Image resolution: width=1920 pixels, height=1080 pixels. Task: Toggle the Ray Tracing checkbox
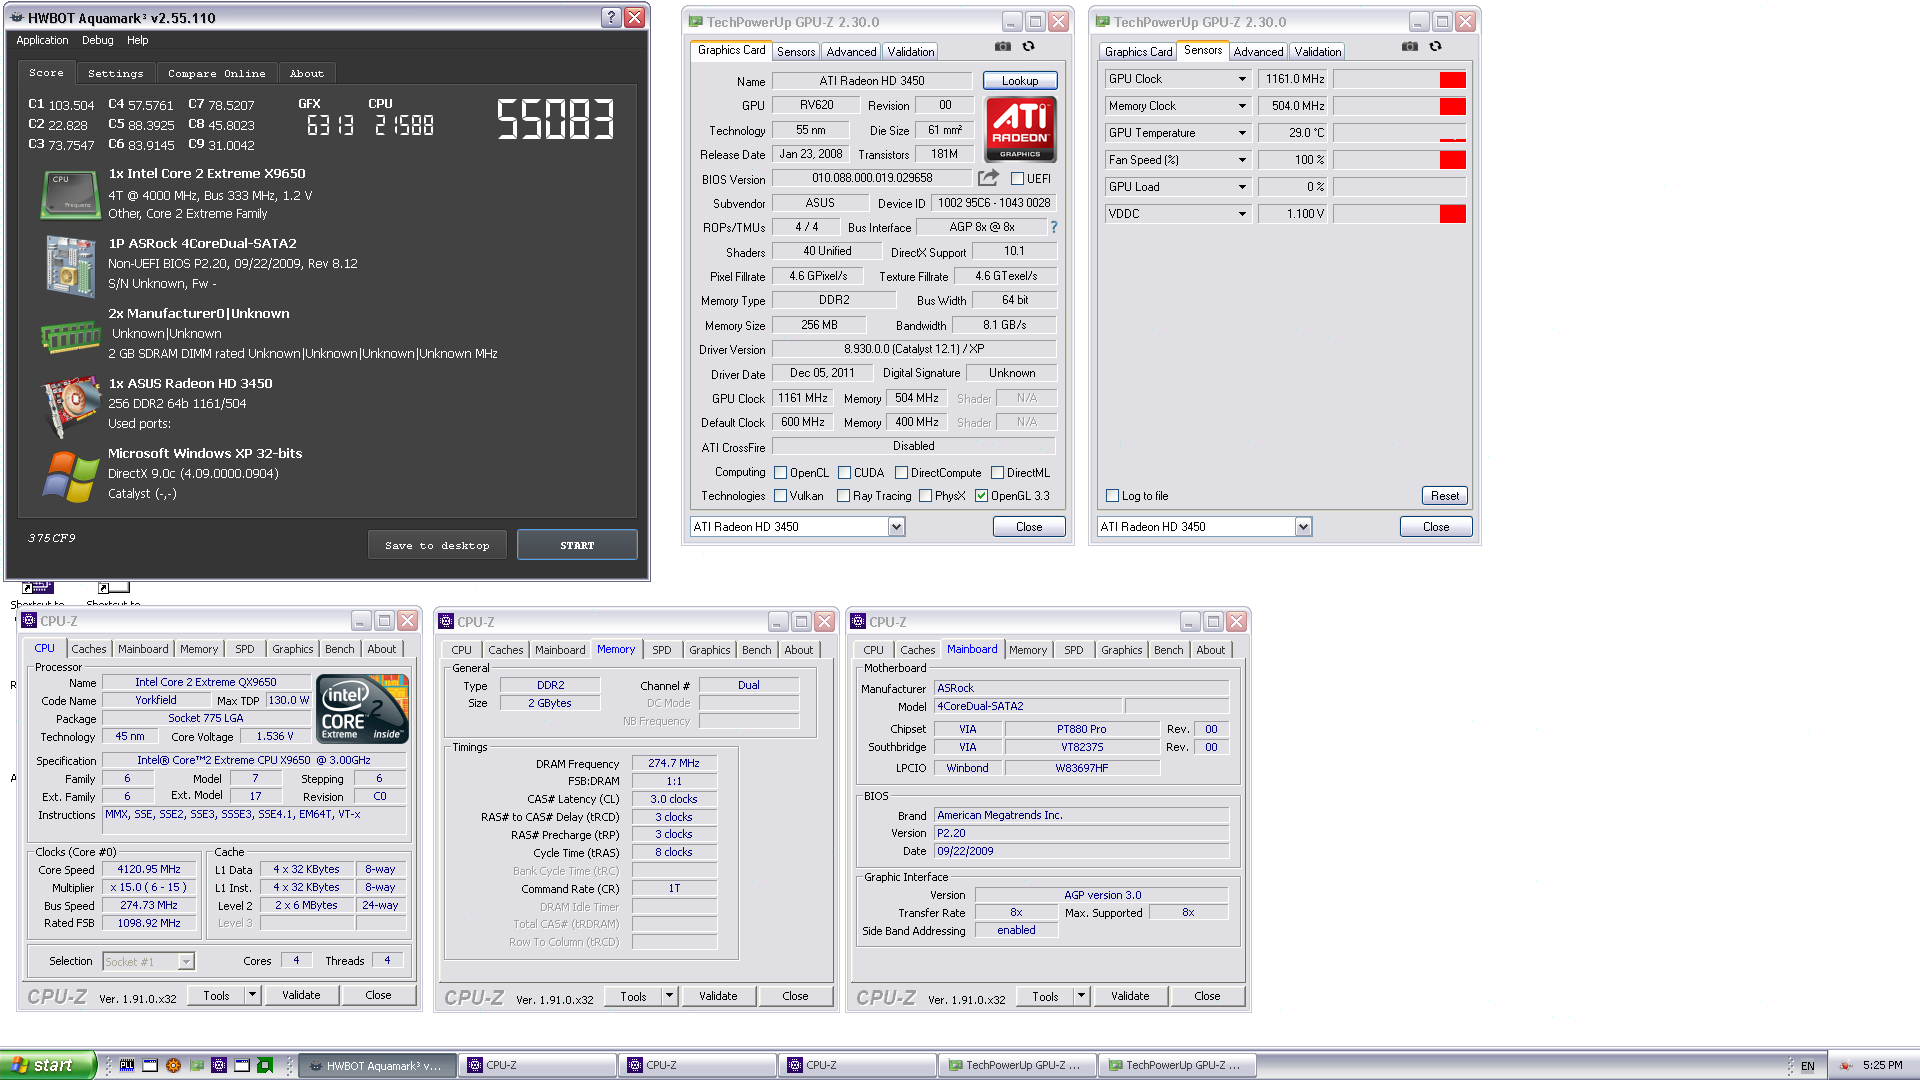[844, 496]
